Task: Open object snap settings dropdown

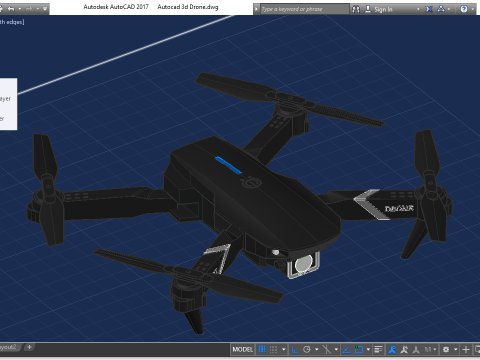Action: (368, 349)
